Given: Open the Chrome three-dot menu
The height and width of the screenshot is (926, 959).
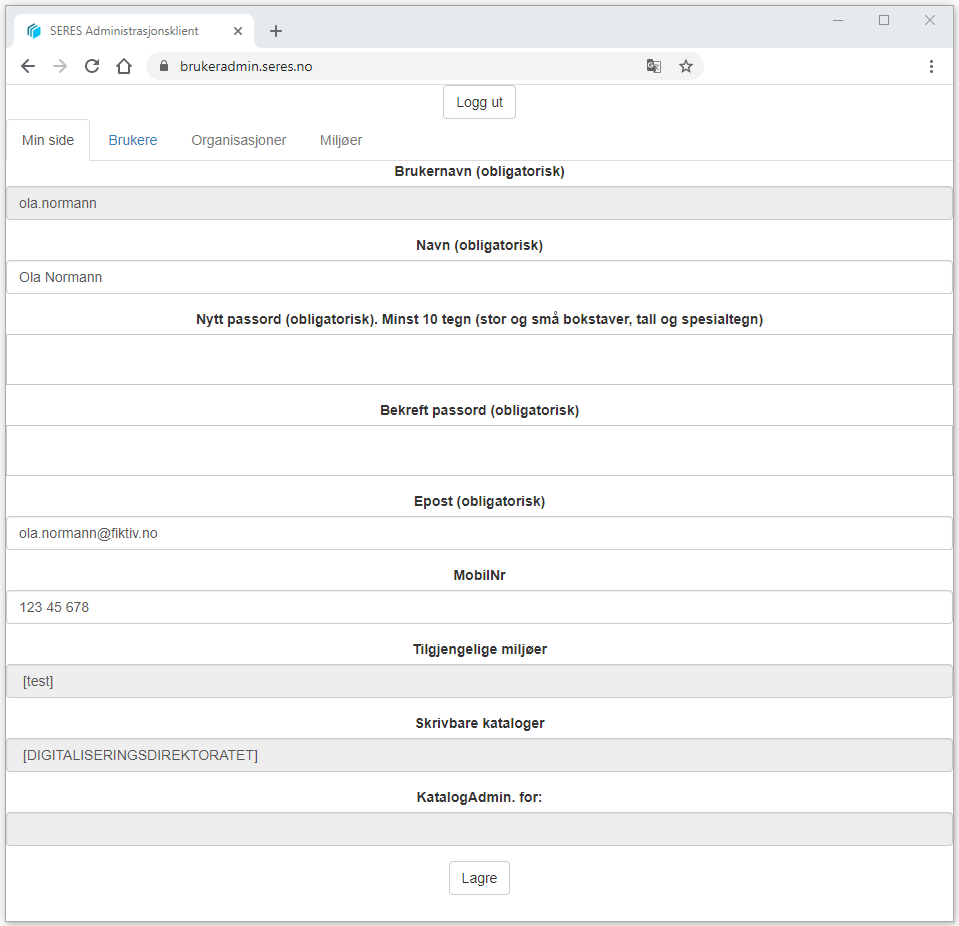Looking at the screenshot, I should pyautogui.click(x=931, y=66).
